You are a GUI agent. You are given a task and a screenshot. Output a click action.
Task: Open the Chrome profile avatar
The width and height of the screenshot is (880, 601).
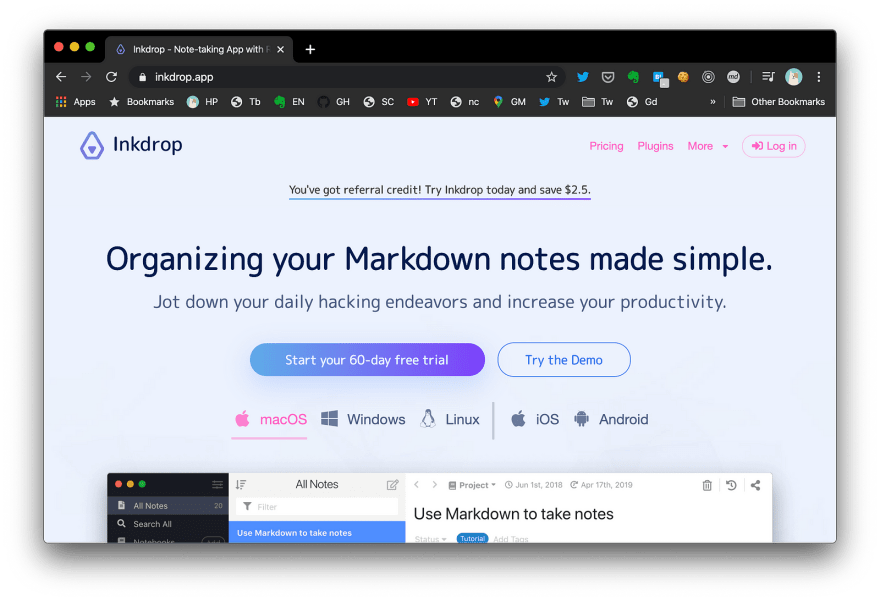point(794,77)
